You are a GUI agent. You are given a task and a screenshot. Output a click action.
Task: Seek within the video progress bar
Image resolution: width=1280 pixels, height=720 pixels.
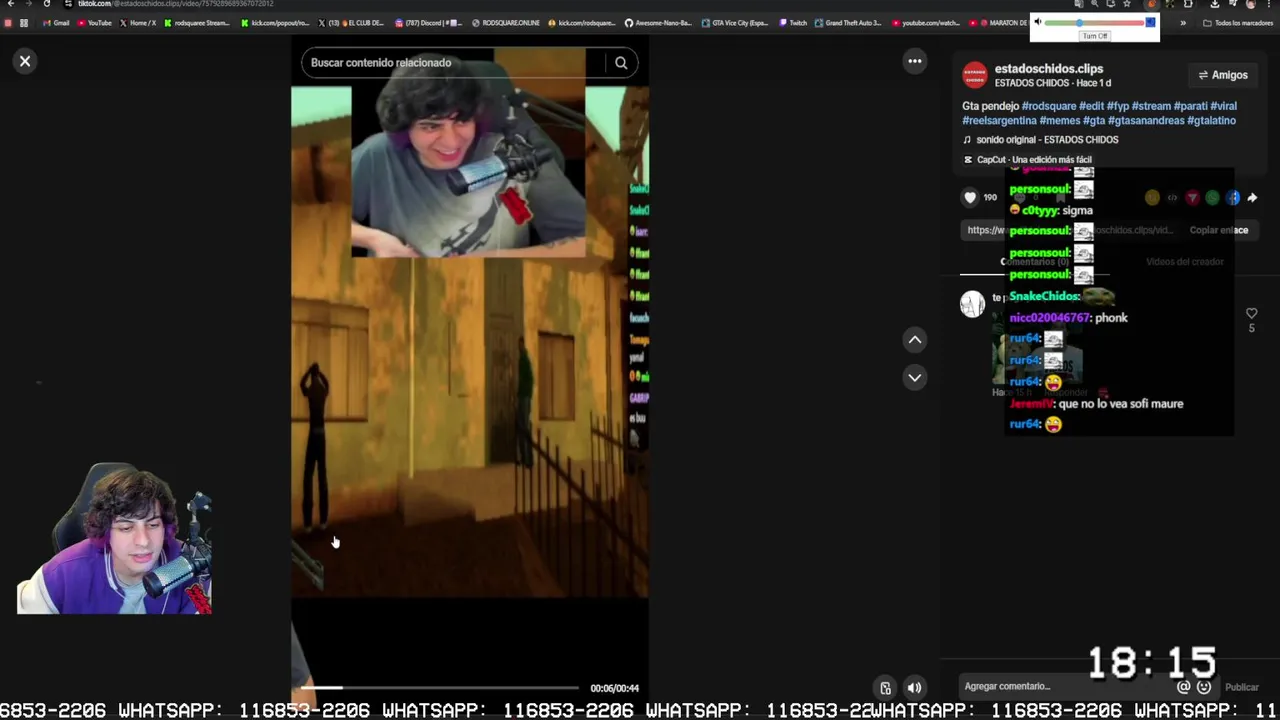[x=440, y=688]
